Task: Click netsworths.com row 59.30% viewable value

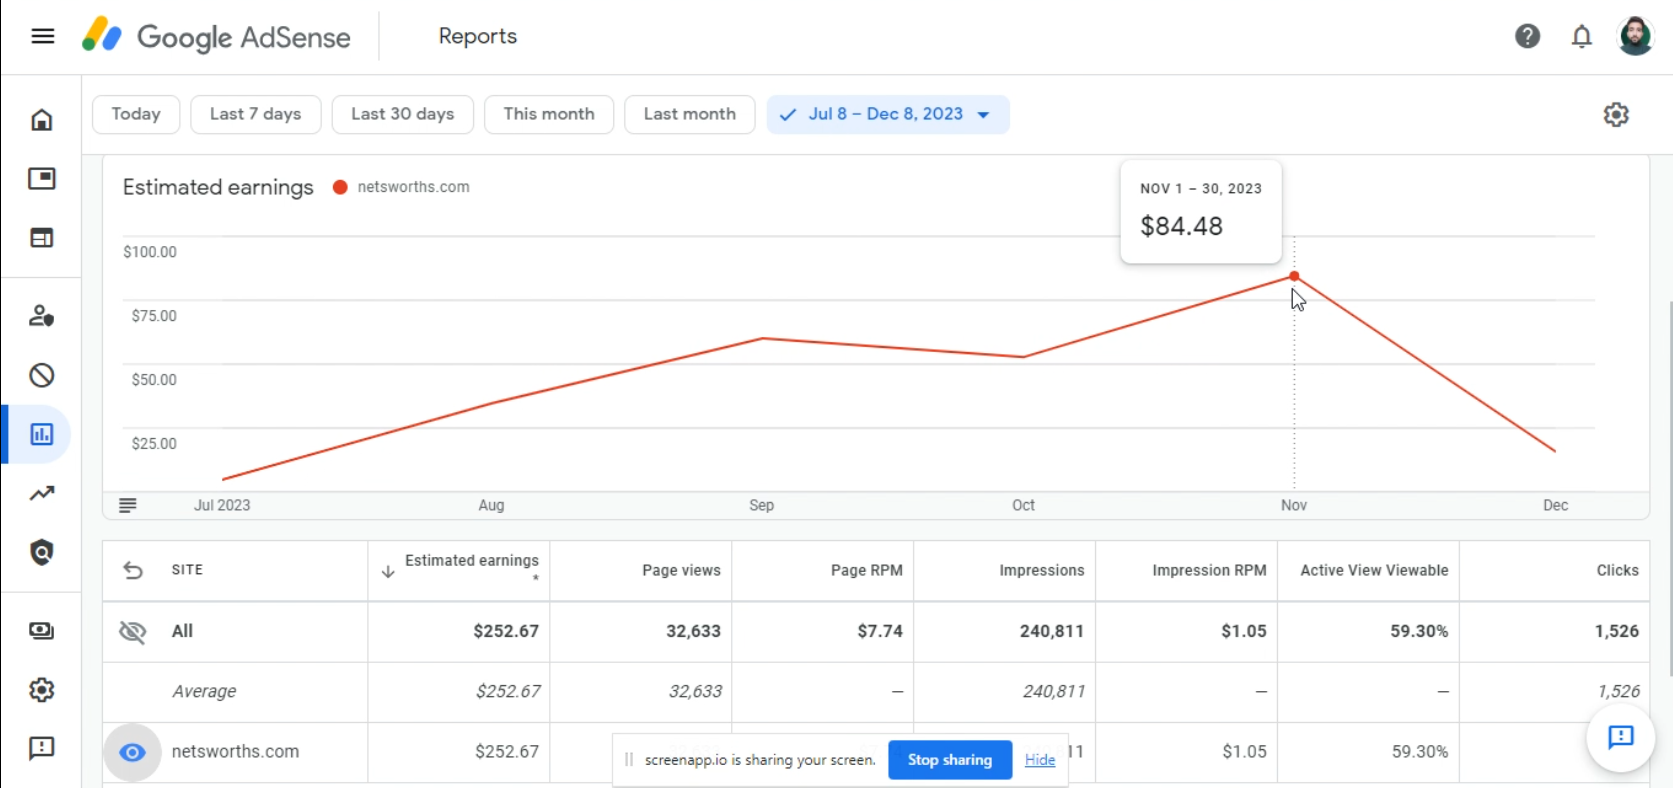Action: pyautogui.click(x=1420, y=752)
